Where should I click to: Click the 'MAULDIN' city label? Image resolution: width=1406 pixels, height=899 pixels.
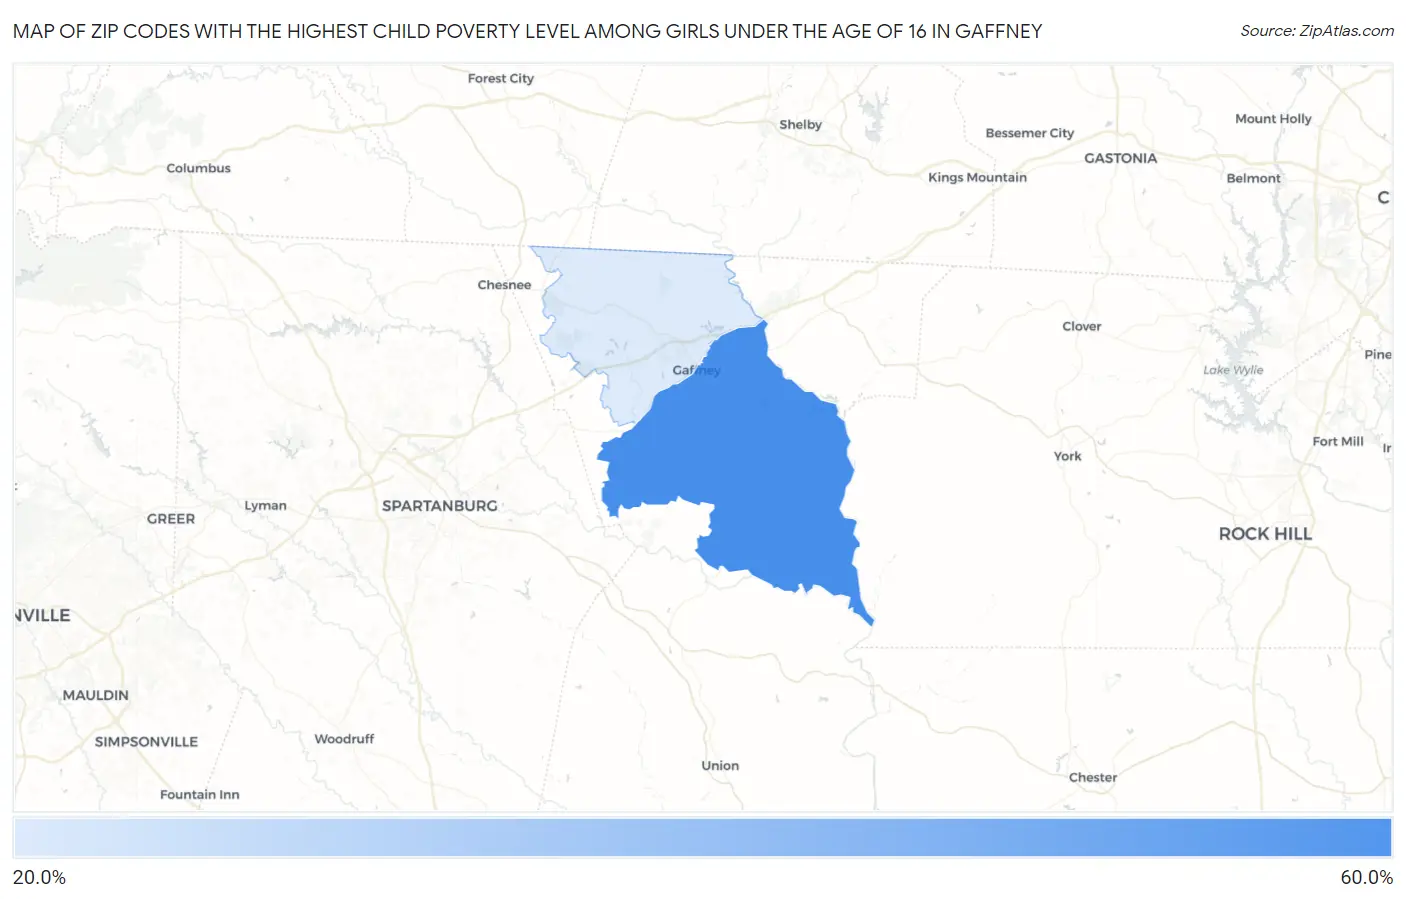coord(96,695)
